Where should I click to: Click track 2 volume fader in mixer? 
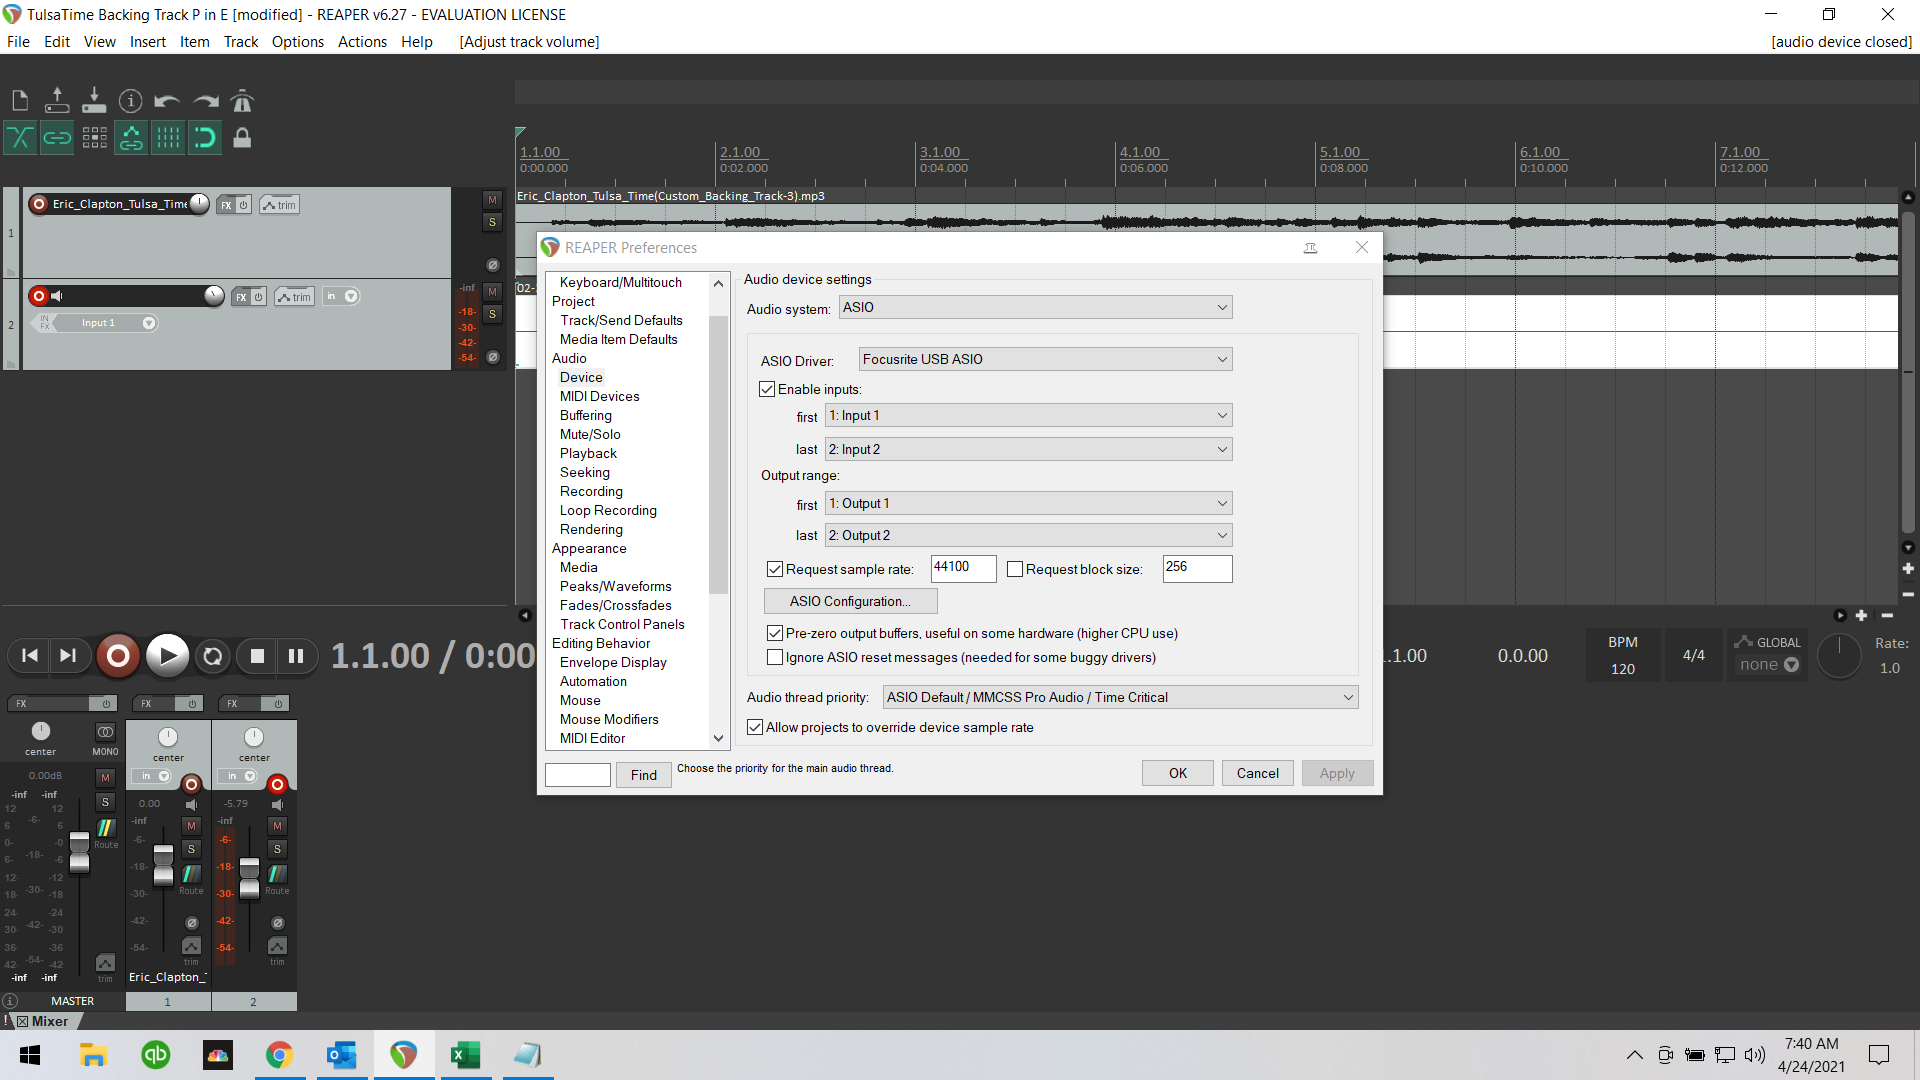[250, 878]
